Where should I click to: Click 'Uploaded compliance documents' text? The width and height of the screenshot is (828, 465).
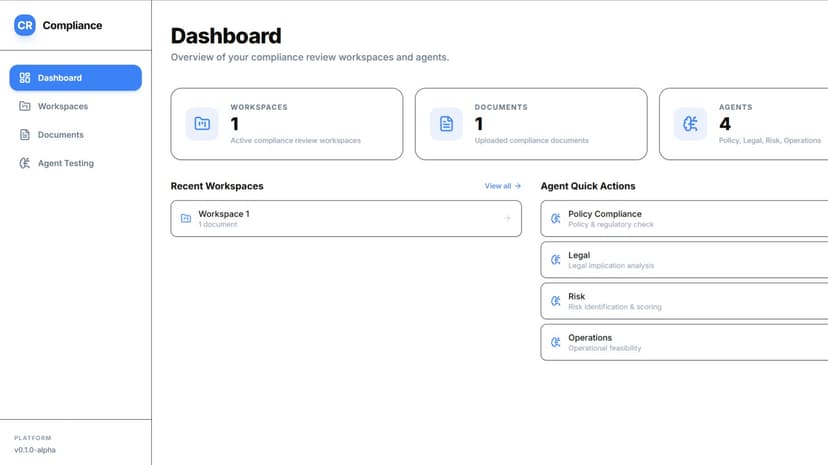click(x=531, y=140)
